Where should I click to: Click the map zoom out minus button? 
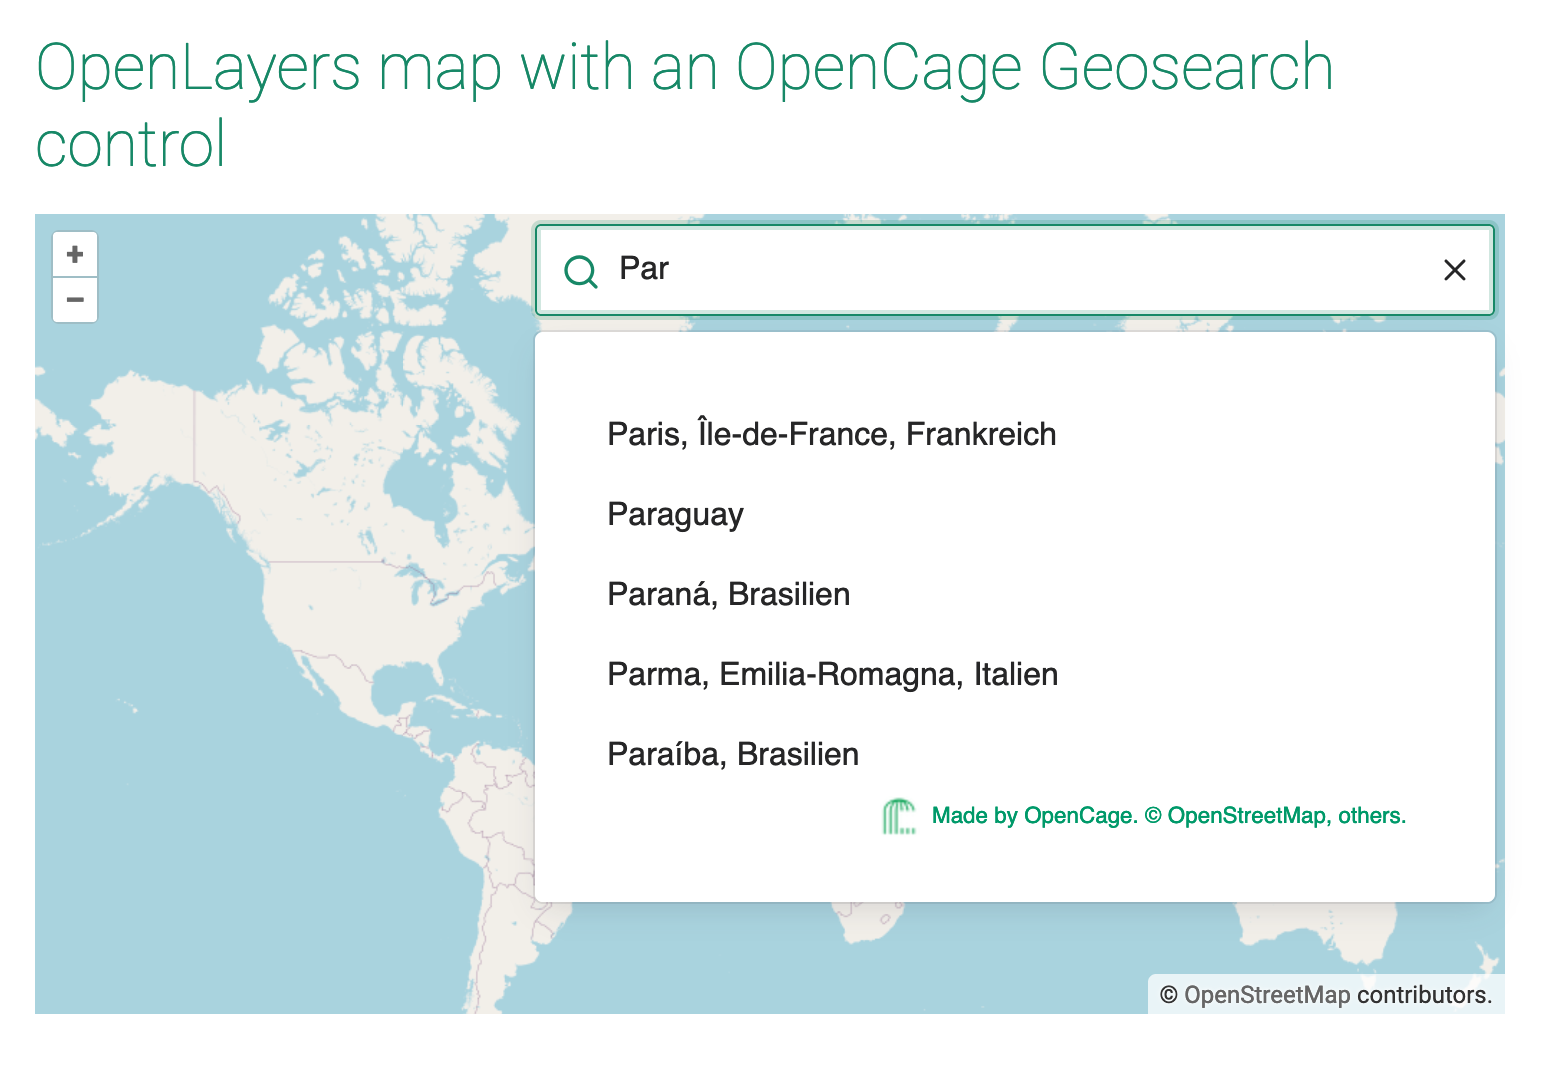(75, 300)
